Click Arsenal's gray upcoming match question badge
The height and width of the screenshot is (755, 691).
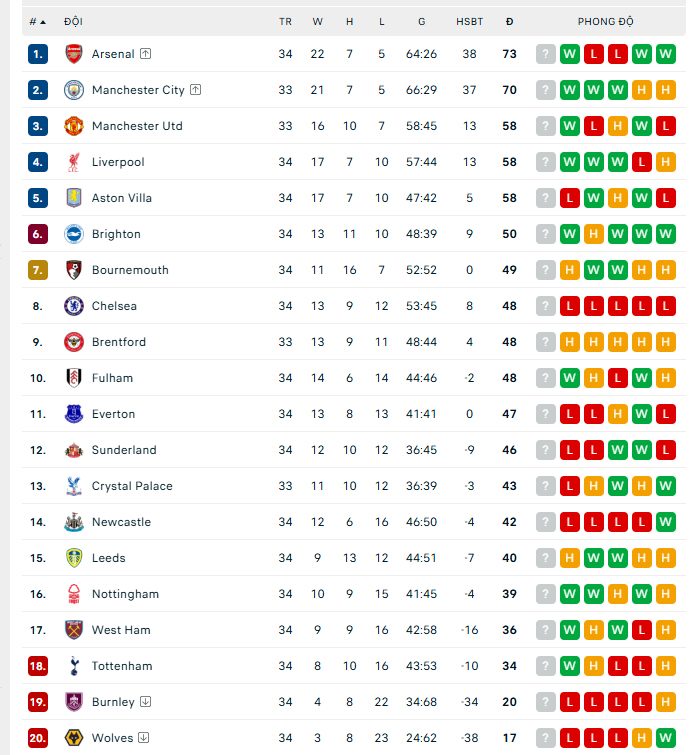pyautogui.click(x=545, y=54)
